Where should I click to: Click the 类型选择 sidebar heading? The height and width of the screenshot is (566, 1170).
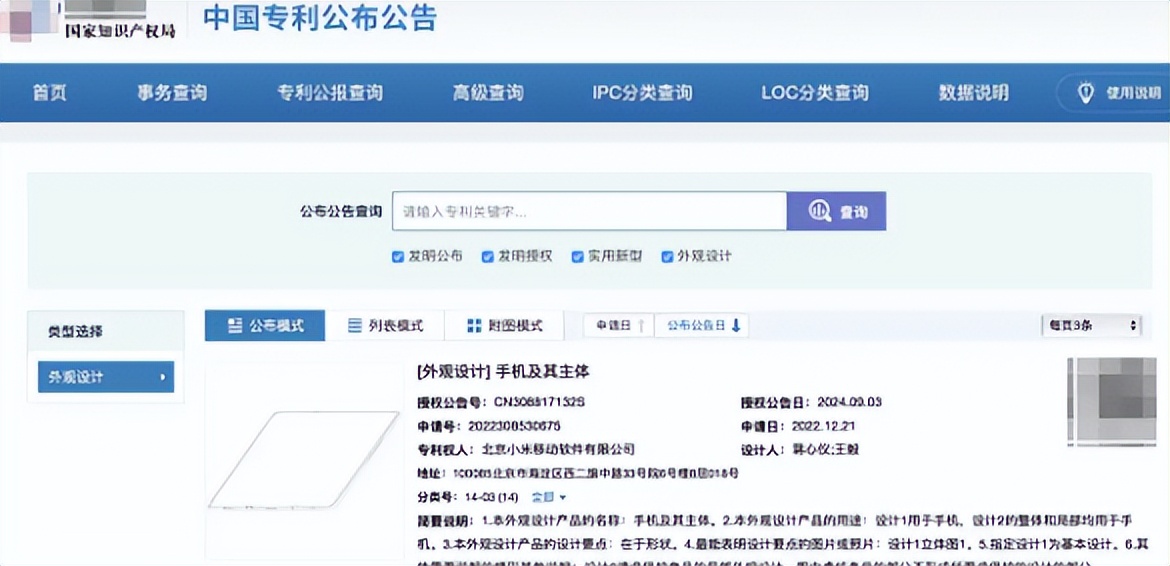[x=75, y=331]
